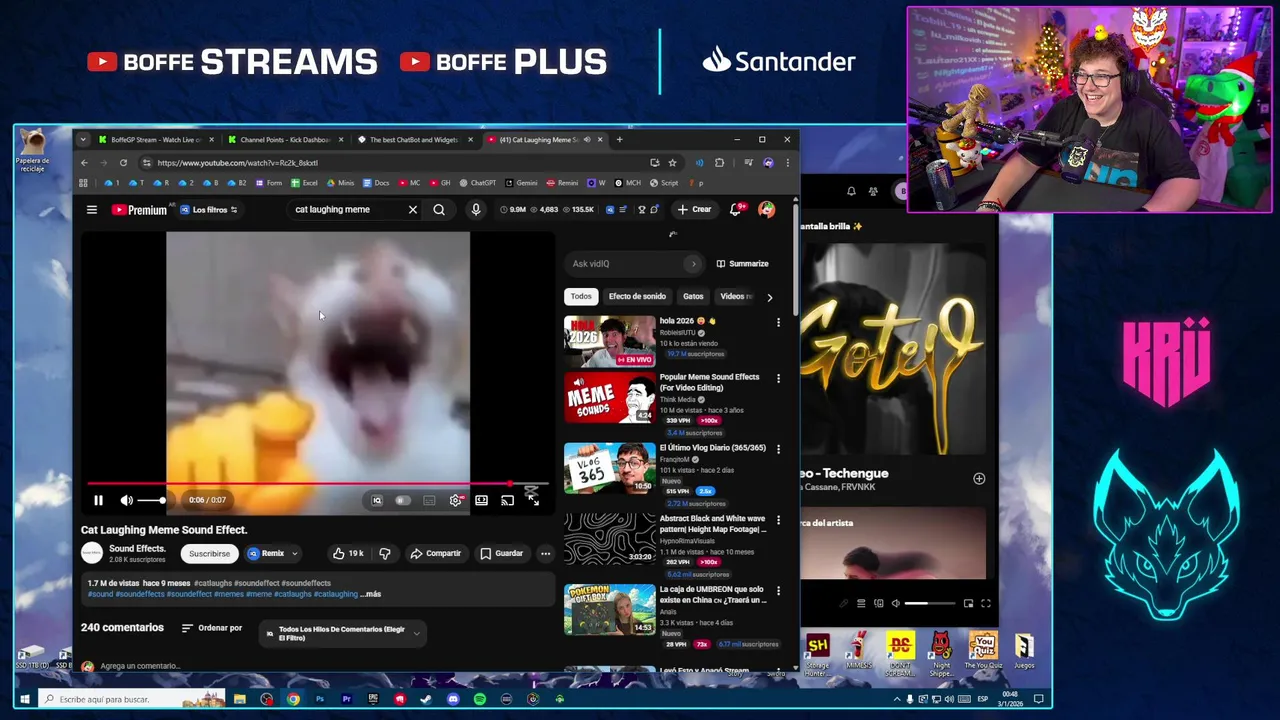Bookmark page with the star icon

pos(672,163)
